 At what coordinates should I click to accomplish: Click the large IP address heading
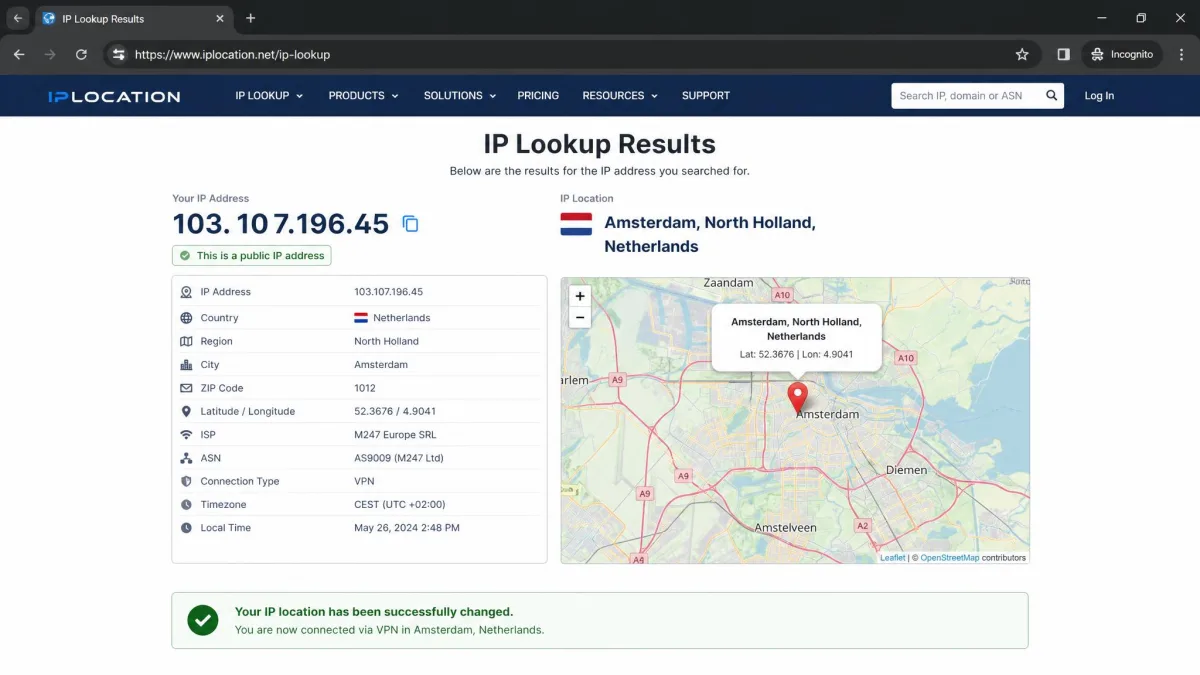point(281,224)
